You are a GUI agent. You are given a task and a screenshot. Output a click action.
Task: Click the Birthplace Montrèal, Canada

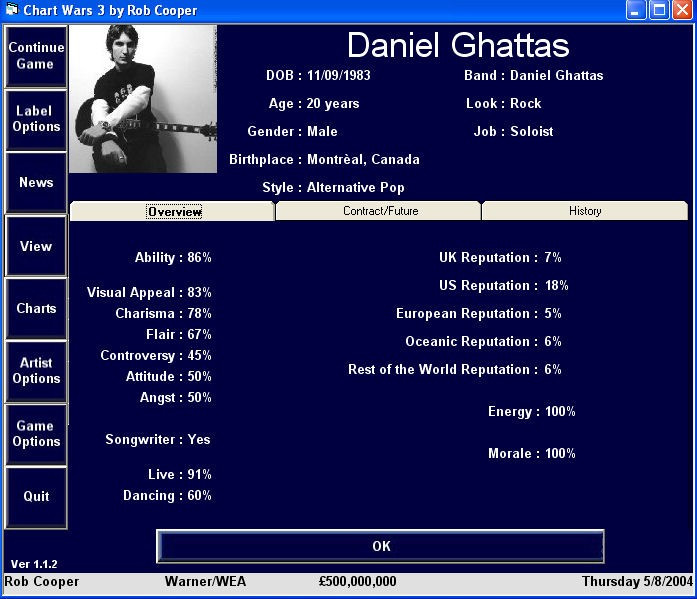tap(363, 160)
